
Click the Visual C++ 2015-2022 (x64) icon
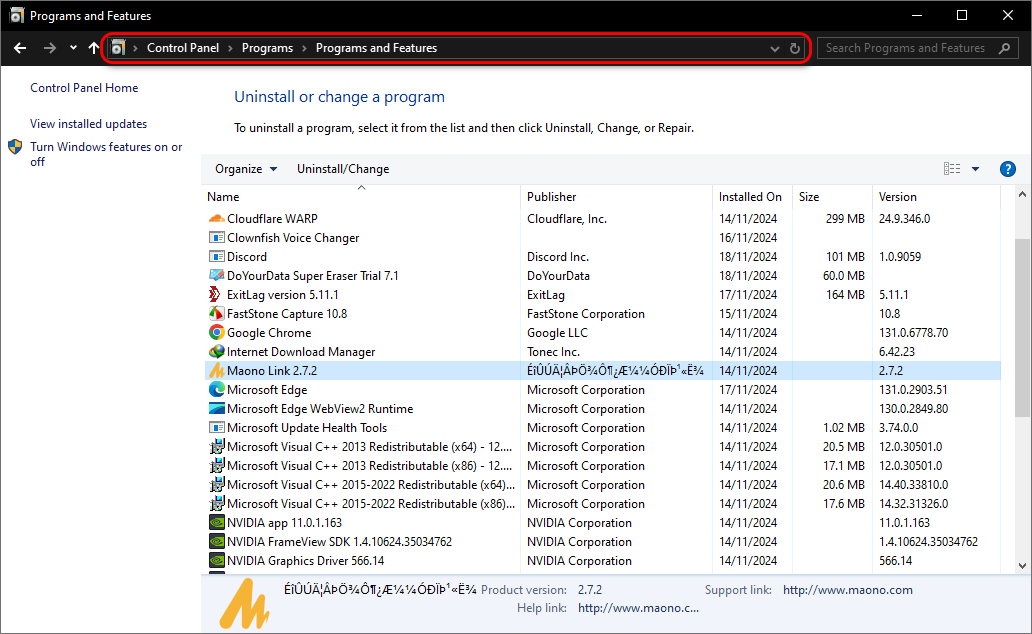pyautogui.click(x=217, y=485)
